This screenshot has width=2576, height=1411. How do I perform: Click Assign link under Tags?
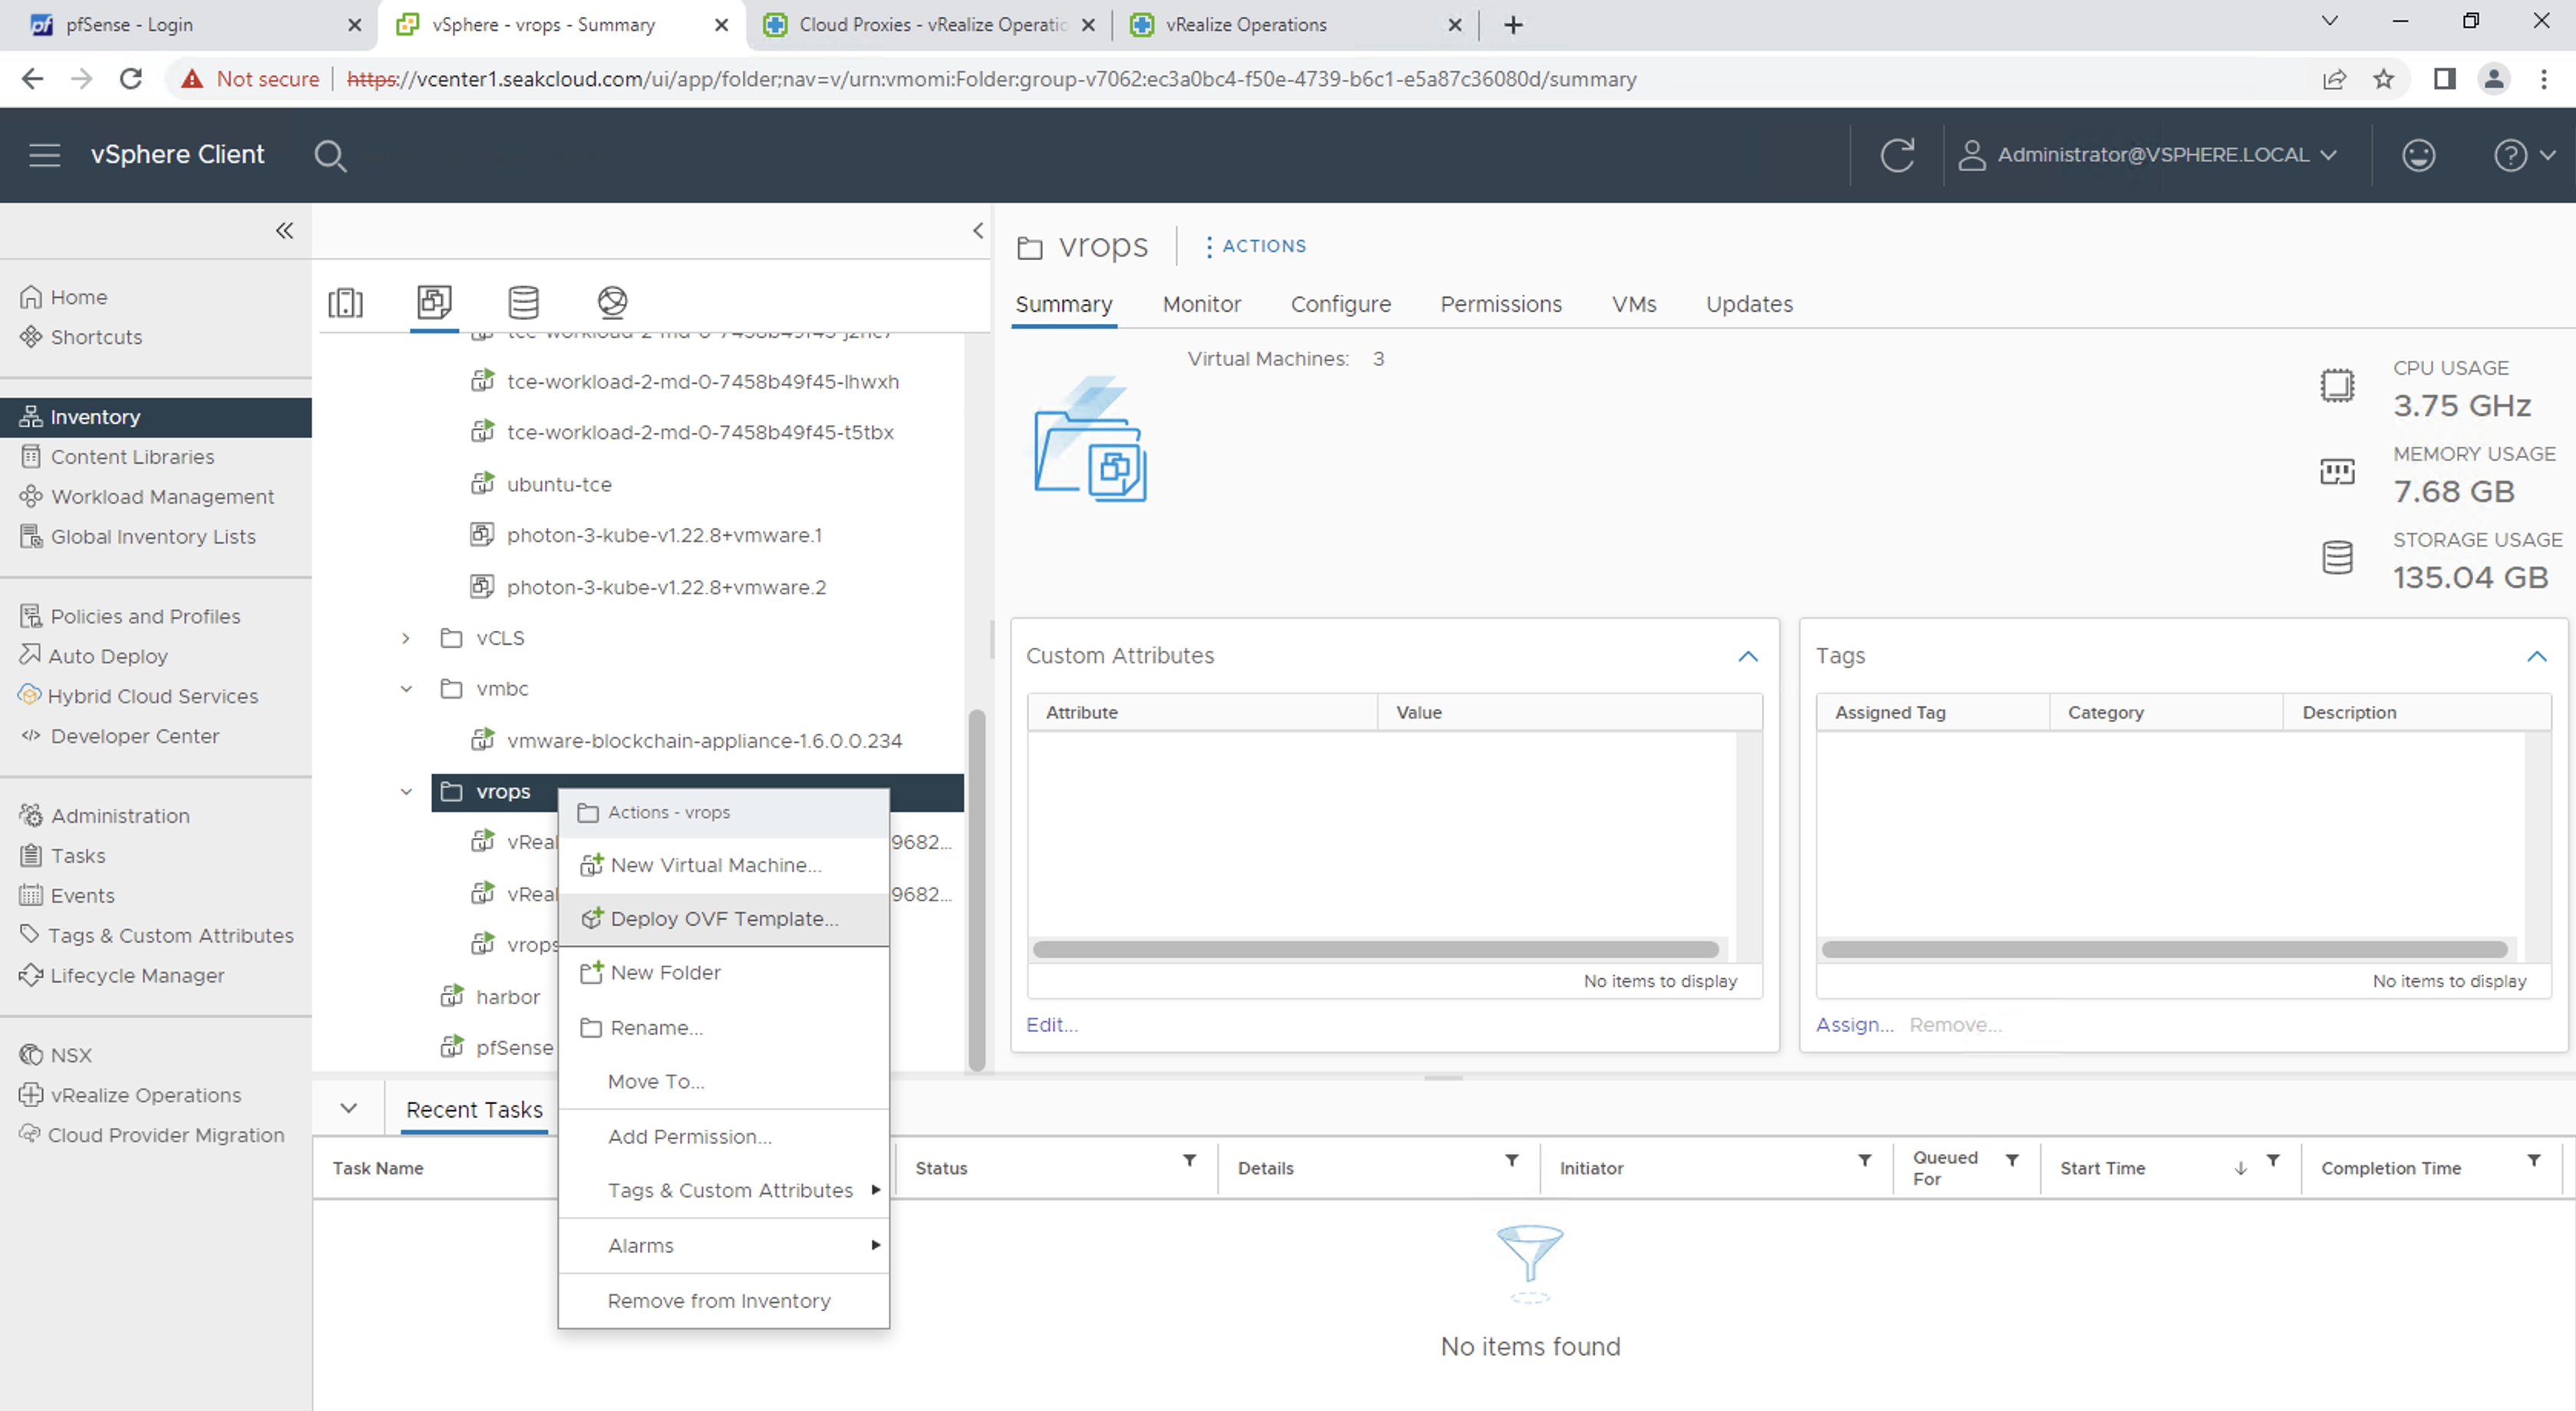coord(1854,1024)
